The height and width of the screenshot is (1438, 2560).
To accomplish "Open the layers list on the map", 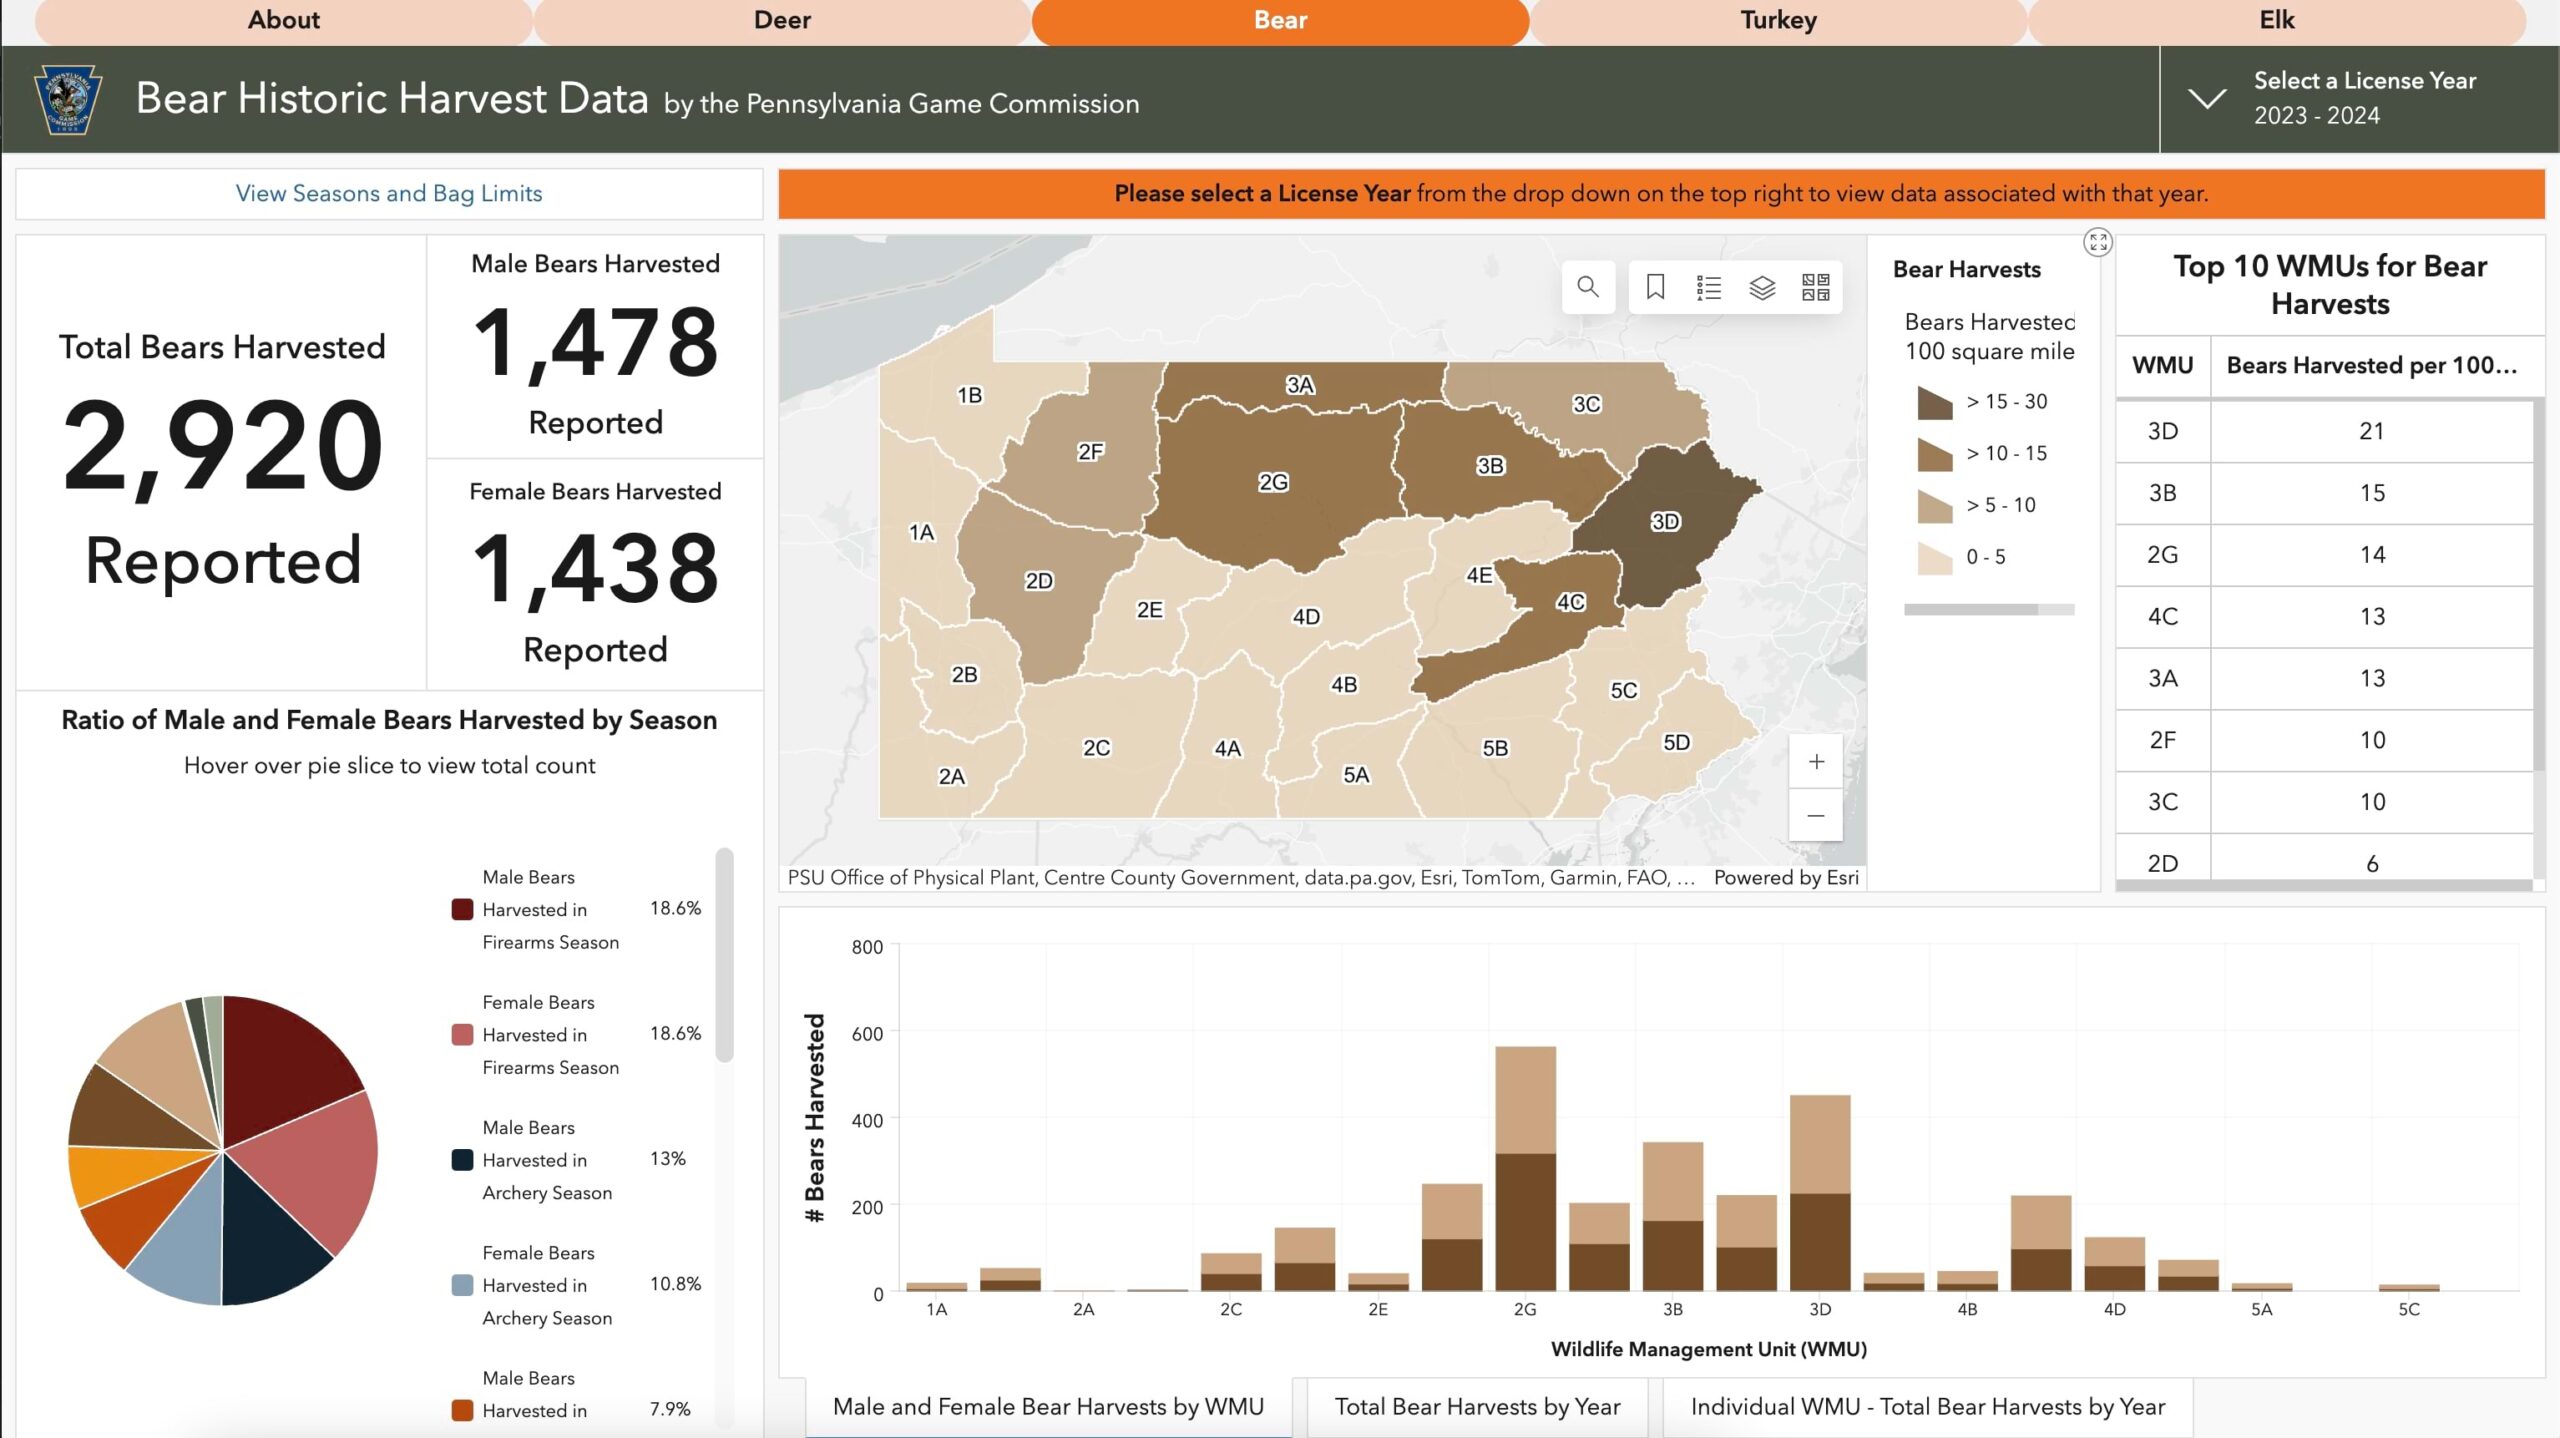I will click(x=1763, y=287).
